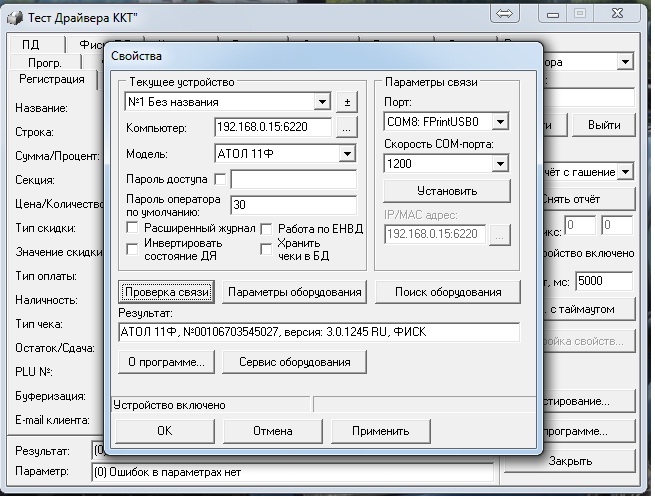Screen dimensions: 655x501
Task: Click the Параметры оборудования button
Action: [294, 292]
